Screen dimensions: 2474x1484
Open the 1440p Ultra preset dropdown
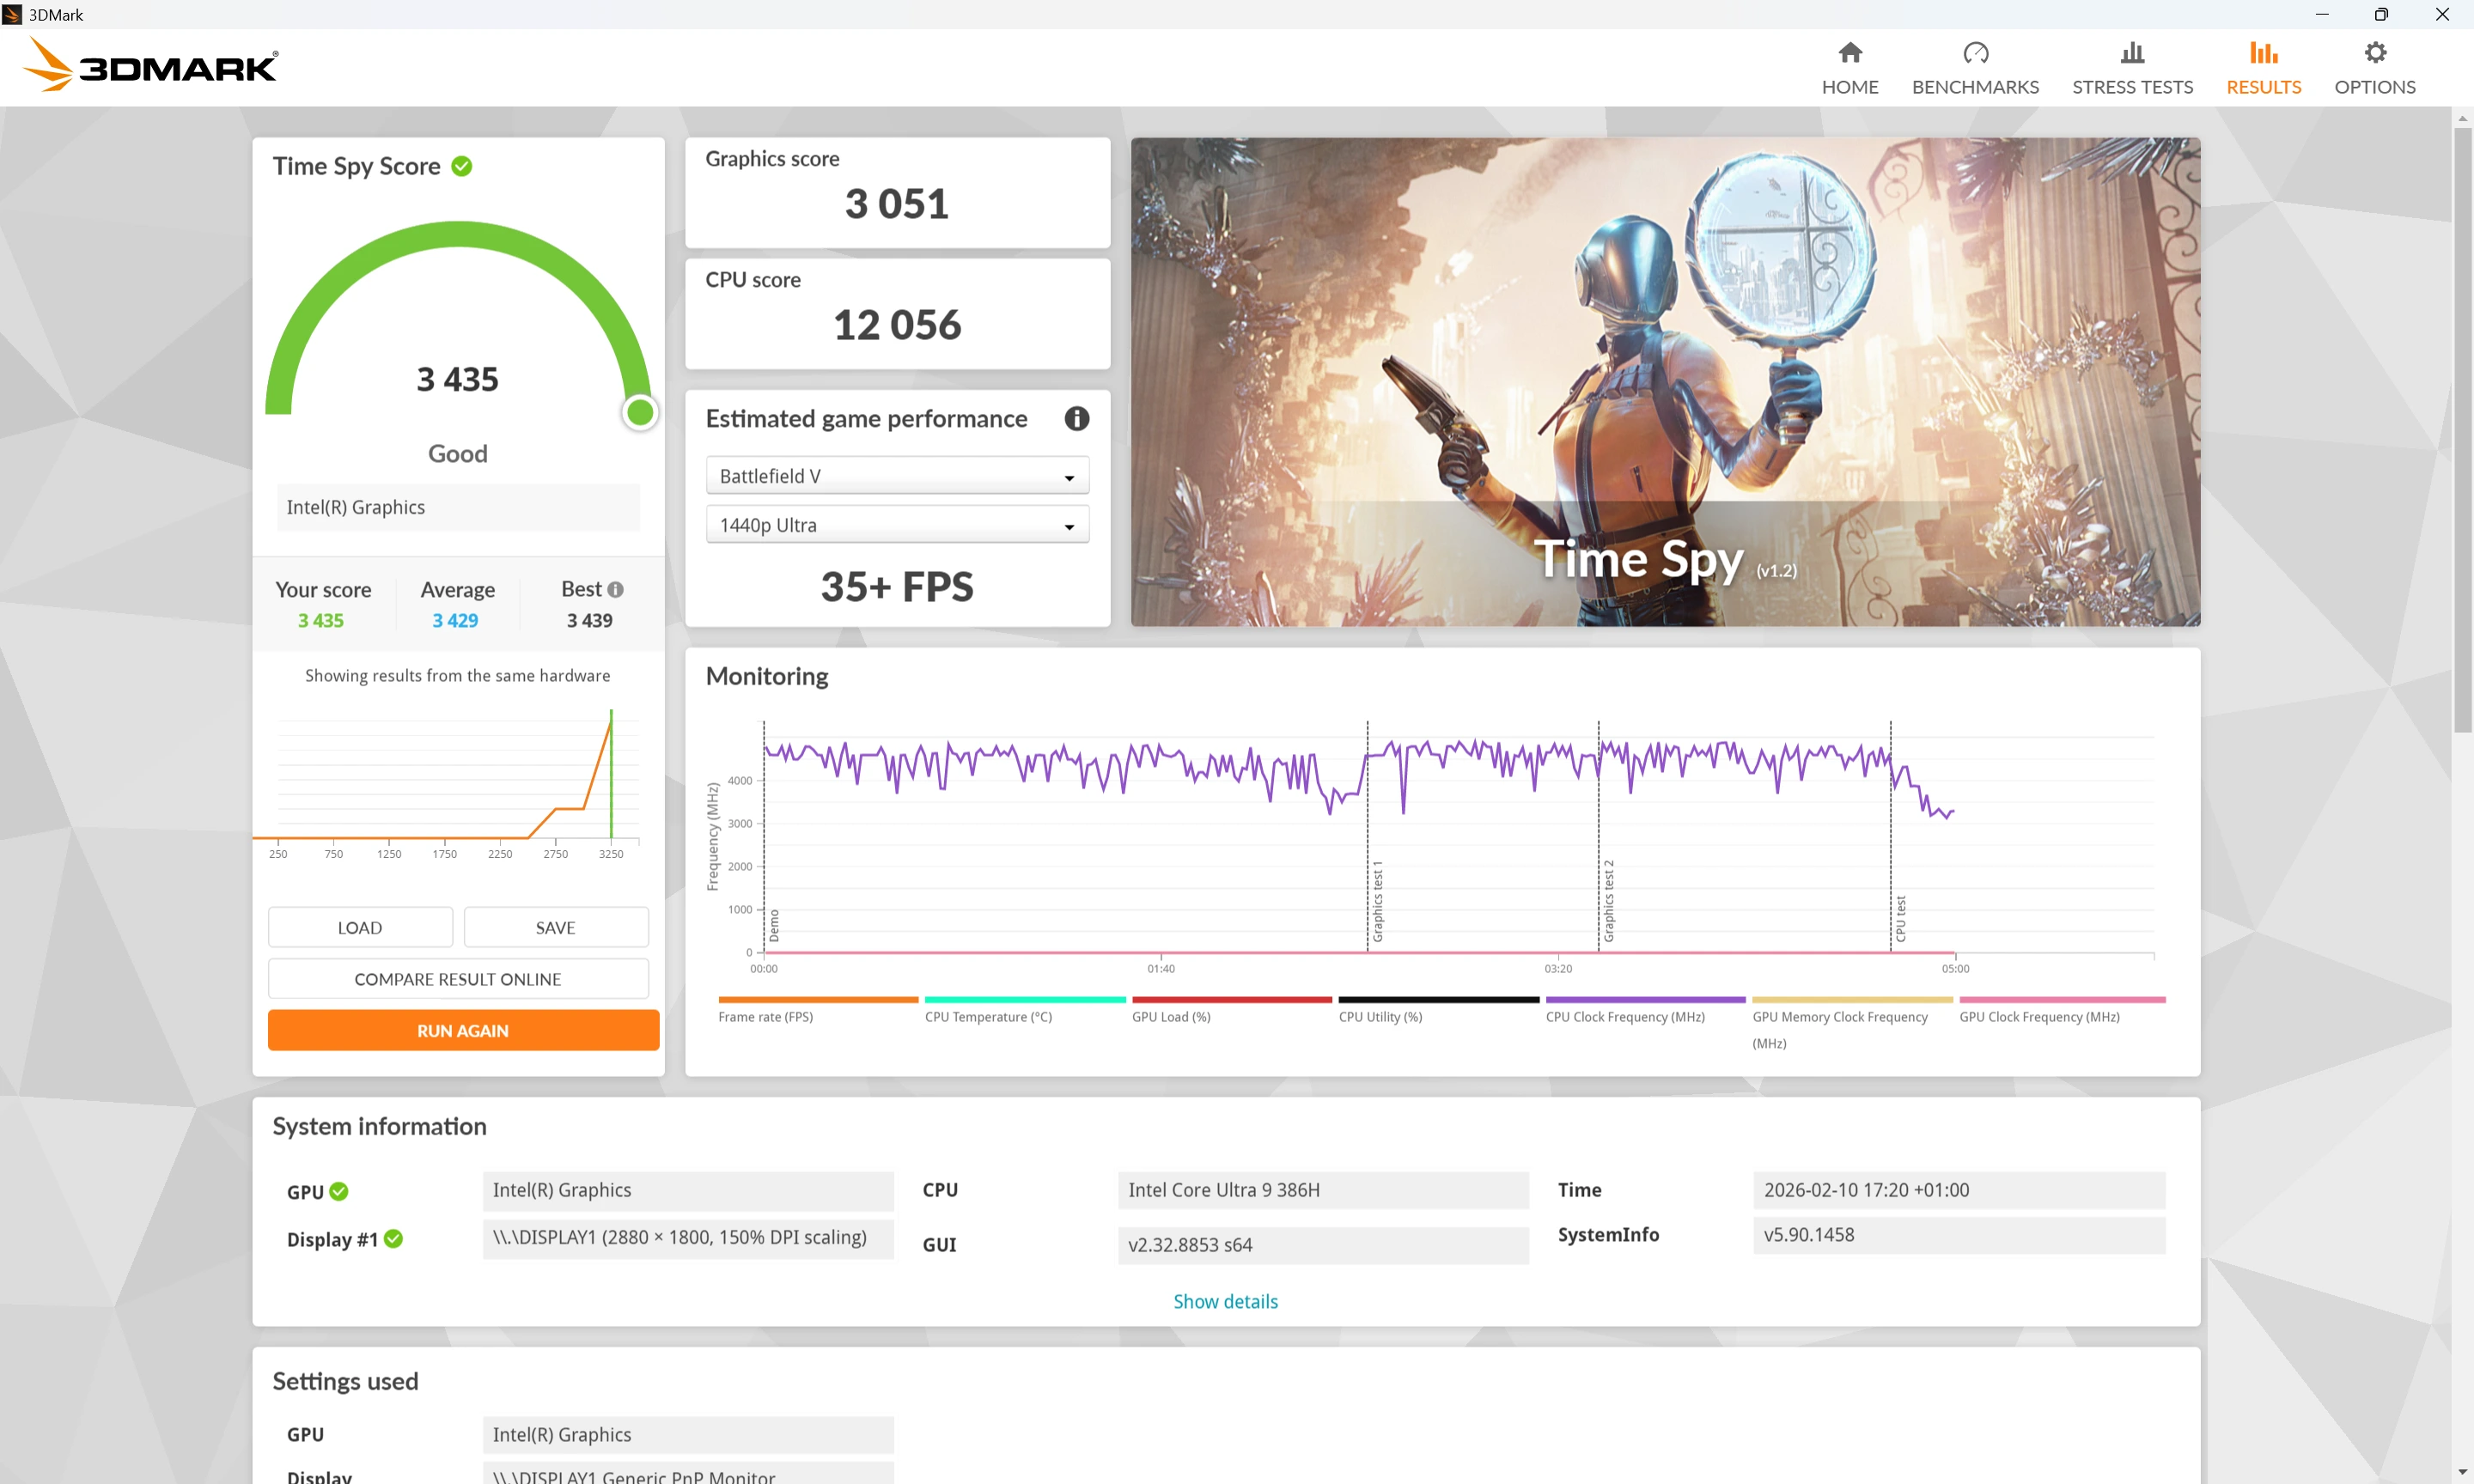coord(896,524)
